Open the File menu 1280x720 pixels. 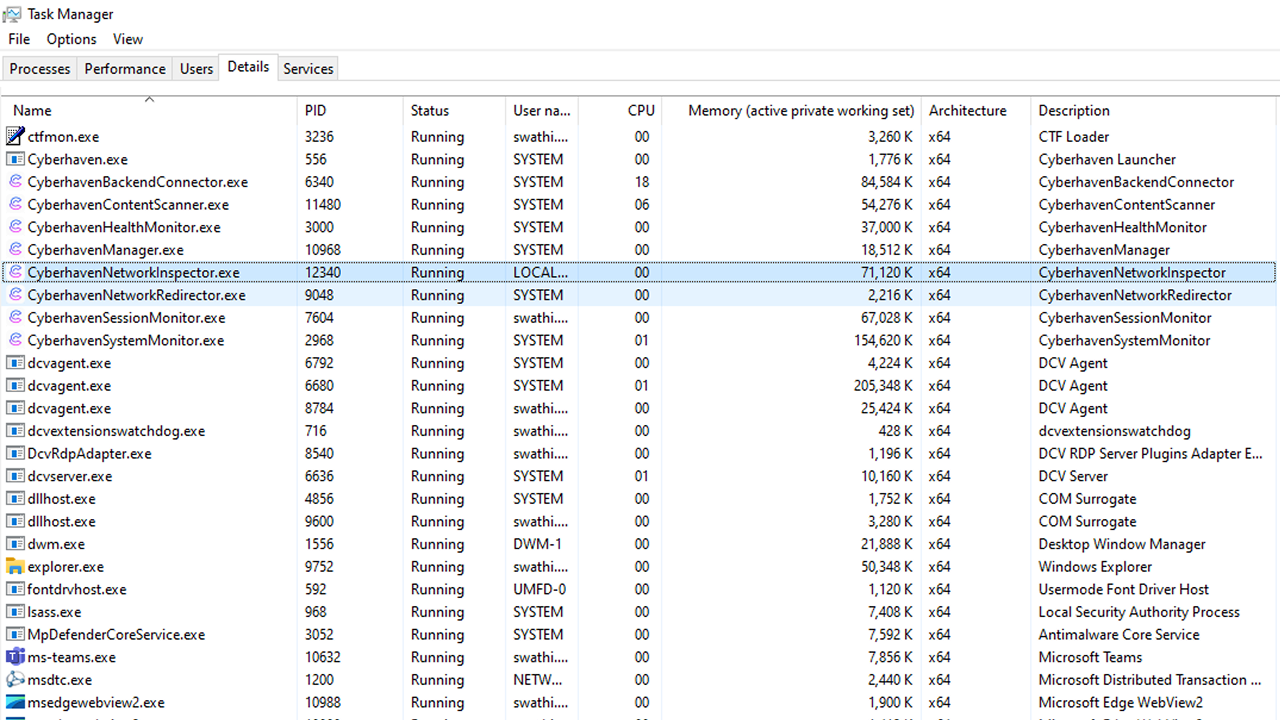point(19,39)
